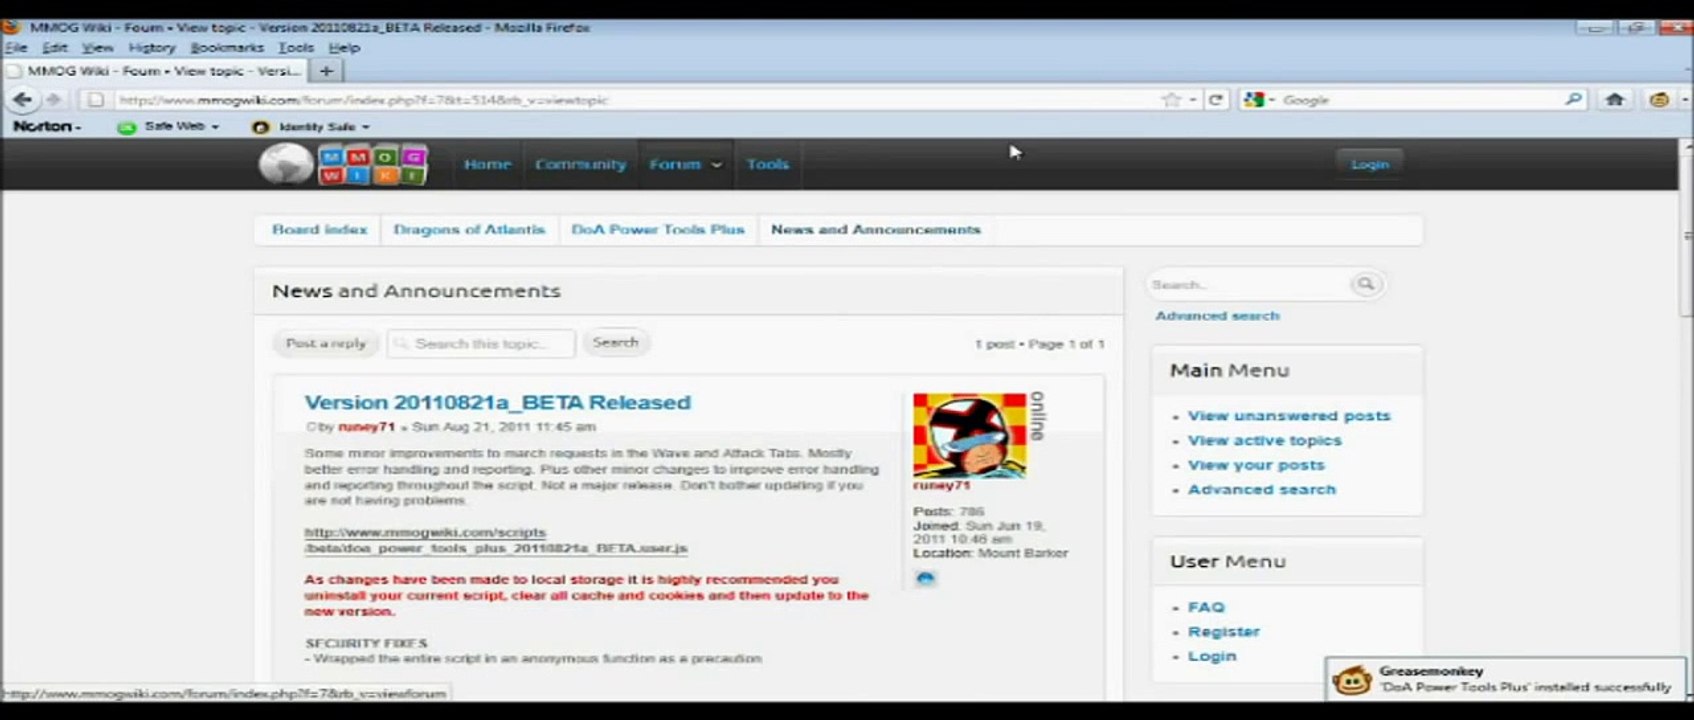Click runey71 username under the avatar
The width and height of the screenshot is (1694, 720).
941,486
